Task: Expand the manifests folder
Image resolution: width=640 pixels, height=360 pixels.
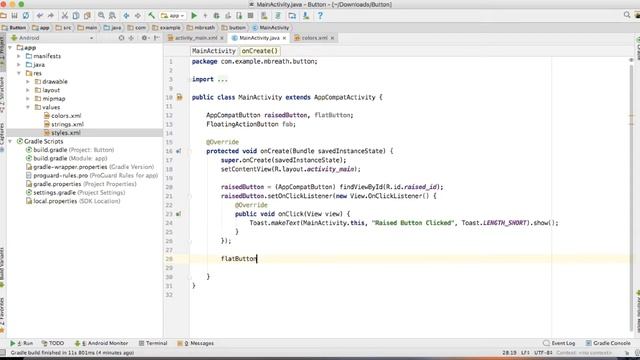Action: 19,56
